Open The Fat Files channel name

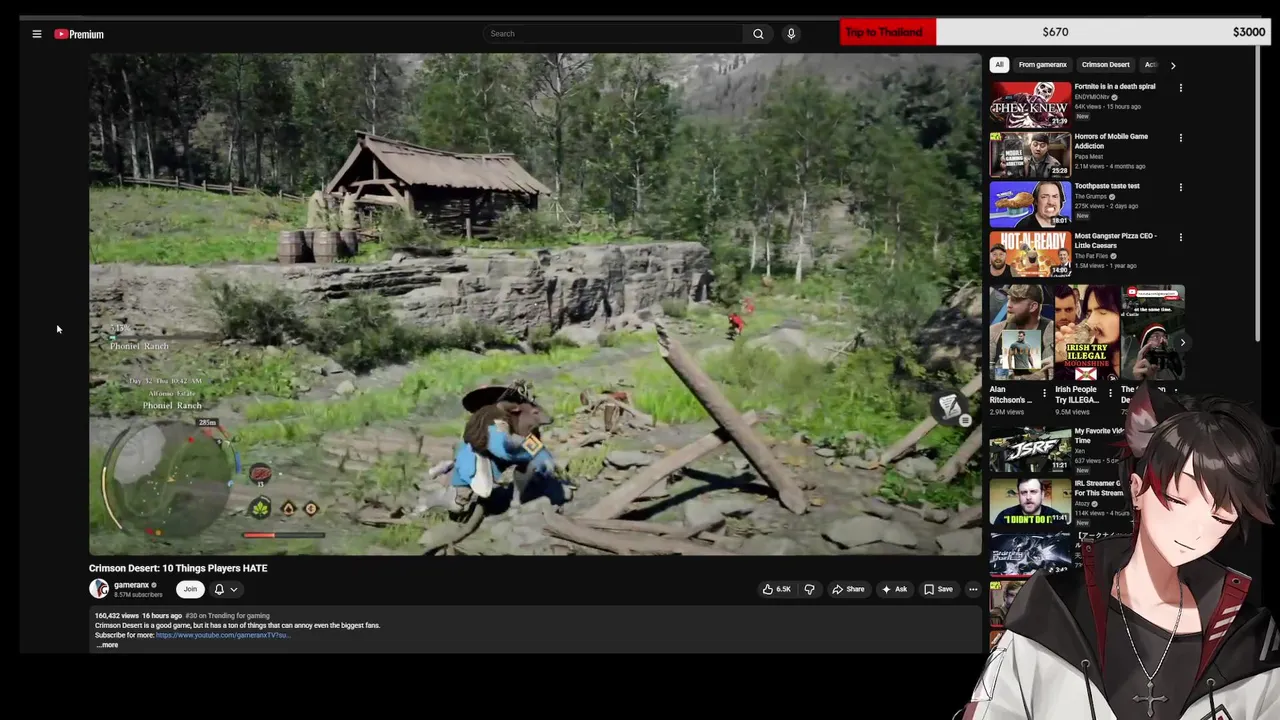(1093, 256)
